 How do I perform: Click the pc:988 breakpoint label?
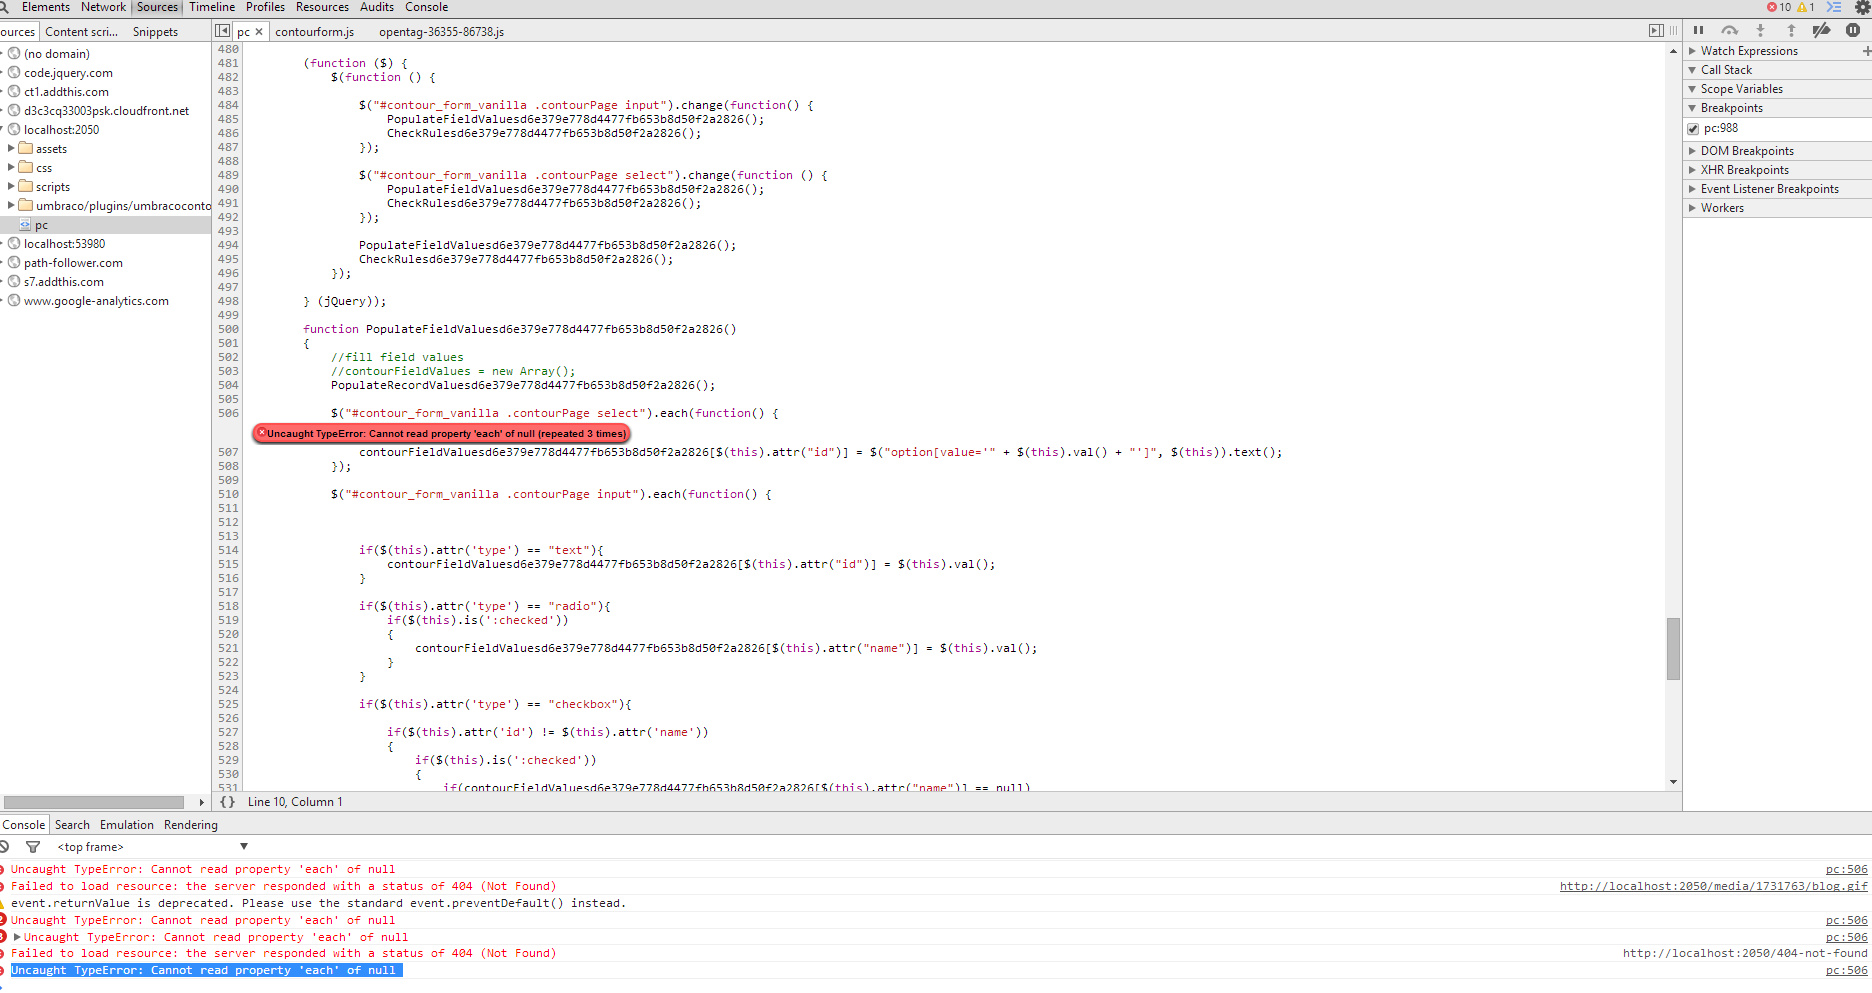1721,129
